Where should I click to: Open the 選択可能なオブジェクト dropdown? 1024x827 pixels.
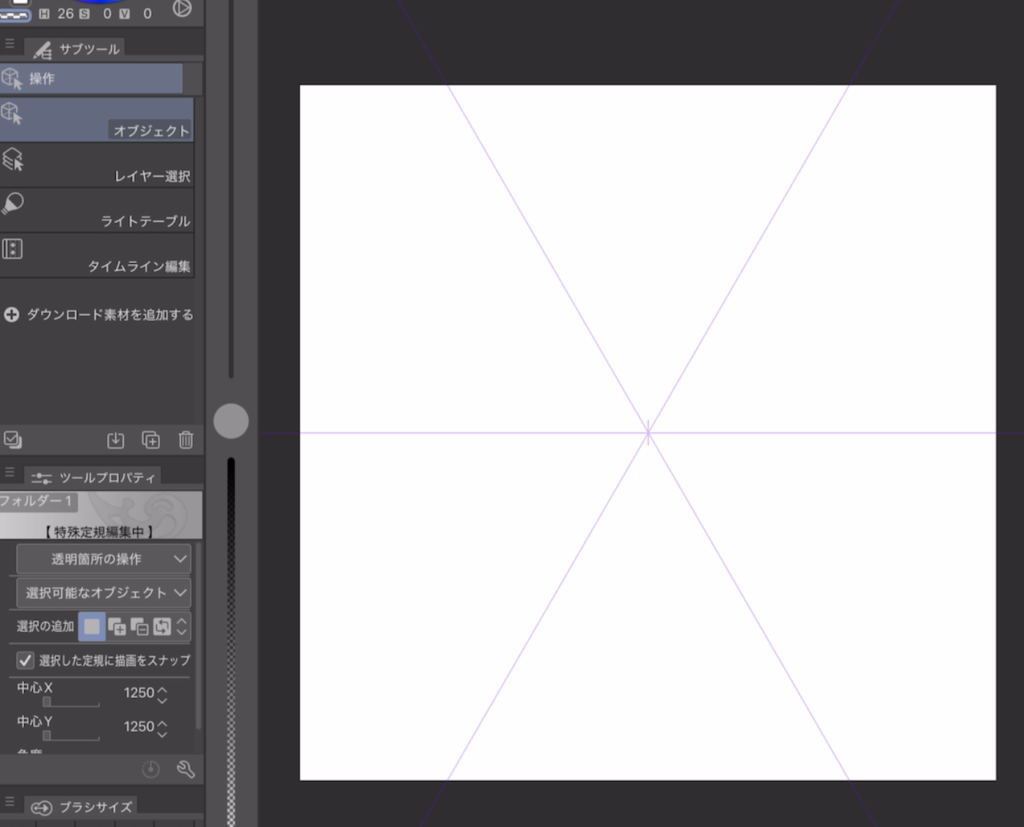[x=104, y=593]
